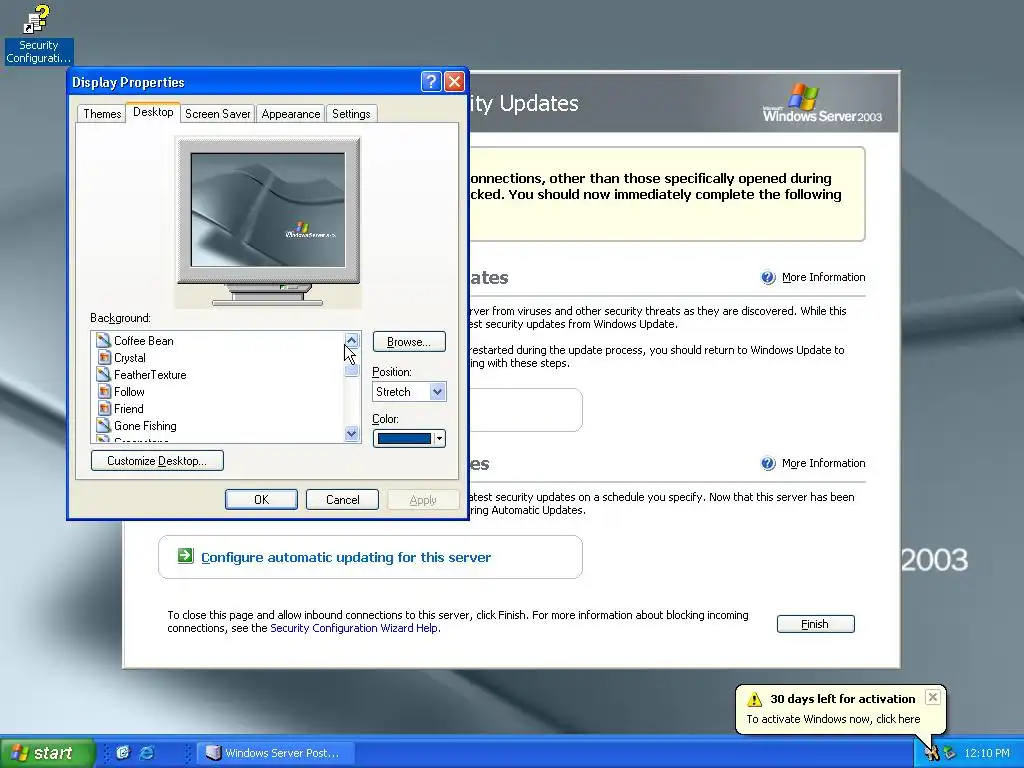The image size is (1024, 768).
Task: Click the Follow image file icon
Action: pyautogui.click(x=103, y=391)
